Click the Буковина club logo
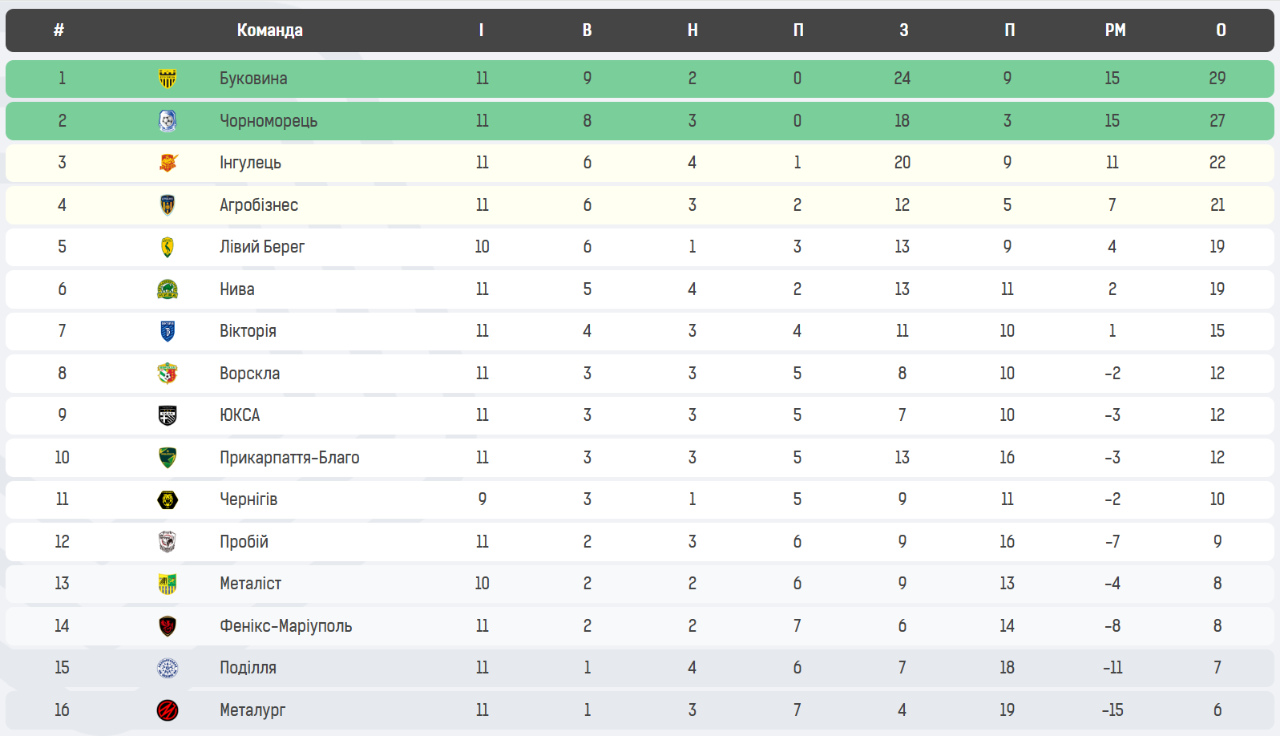 click(168, 79)
